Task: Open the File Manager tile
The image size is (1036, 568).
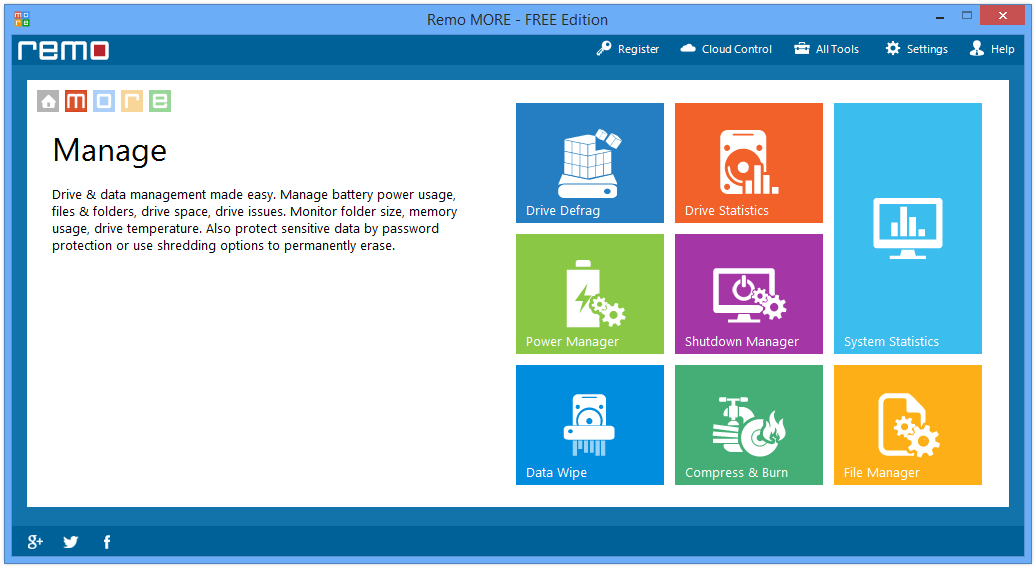Action: [x=908, y=425]
